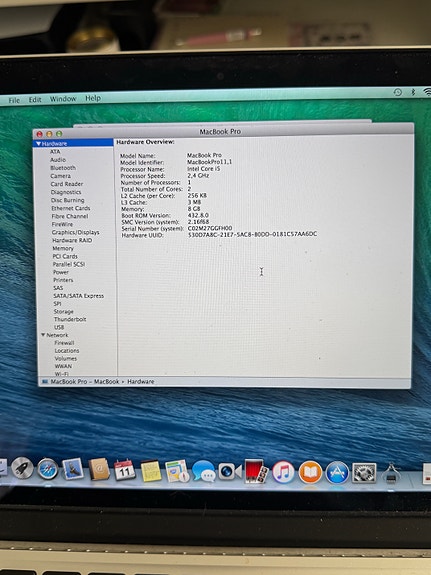Select Locations under Network
Viewport: 431px width, 575px height.
pos(67,351)
